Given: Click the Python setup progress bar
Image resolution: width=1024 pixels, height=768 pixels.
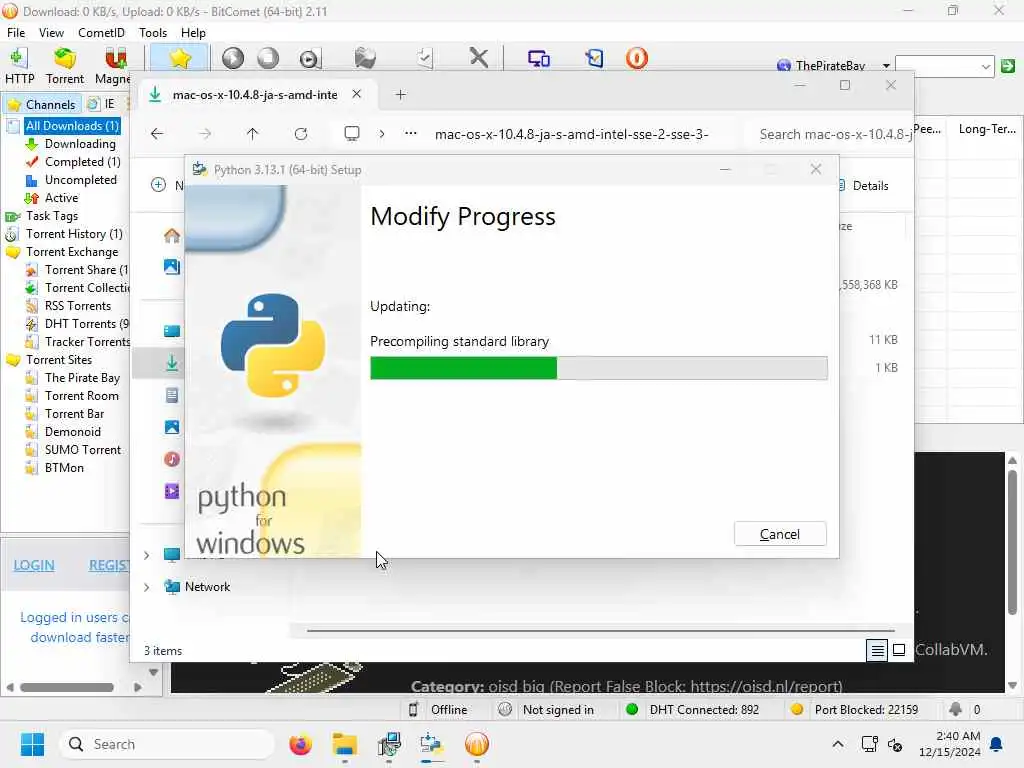Looking at the screenshot, I should [x=598, y=368].
